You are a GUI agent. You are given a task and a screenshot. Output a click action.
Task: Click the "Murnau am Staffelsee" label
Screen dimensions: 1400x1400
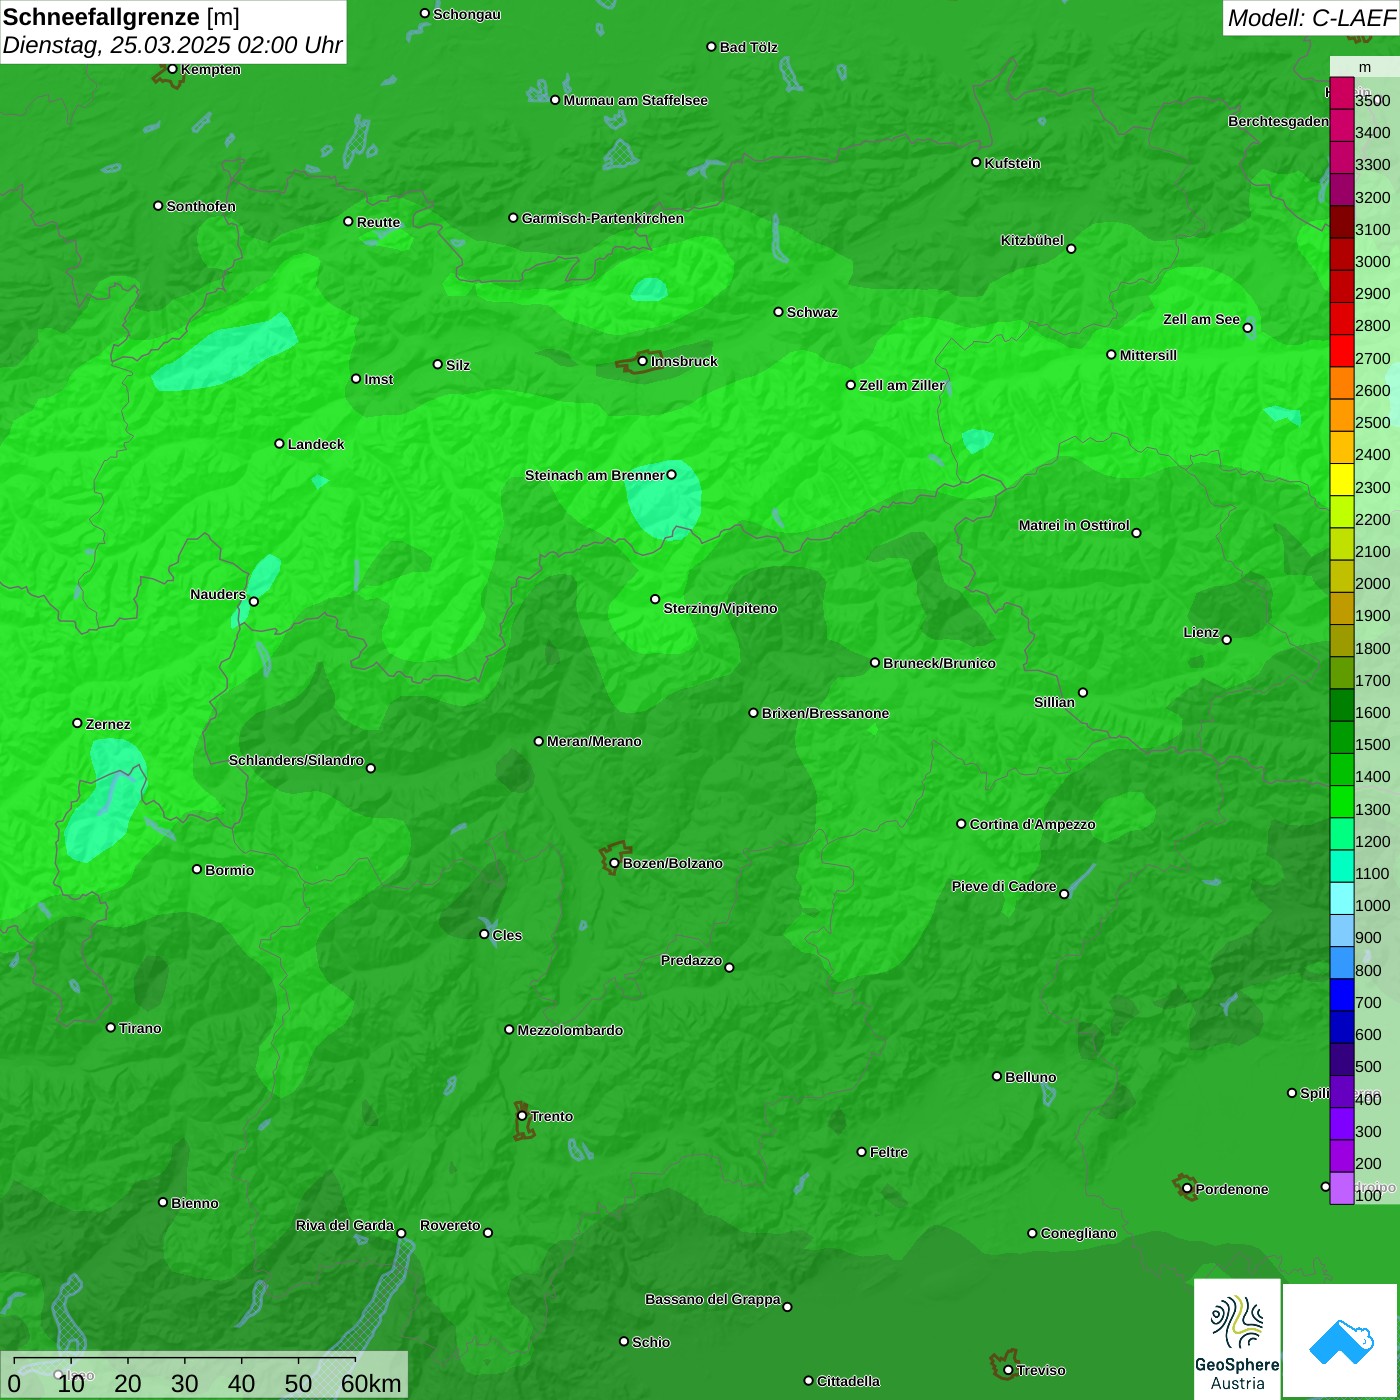point(635,100)
